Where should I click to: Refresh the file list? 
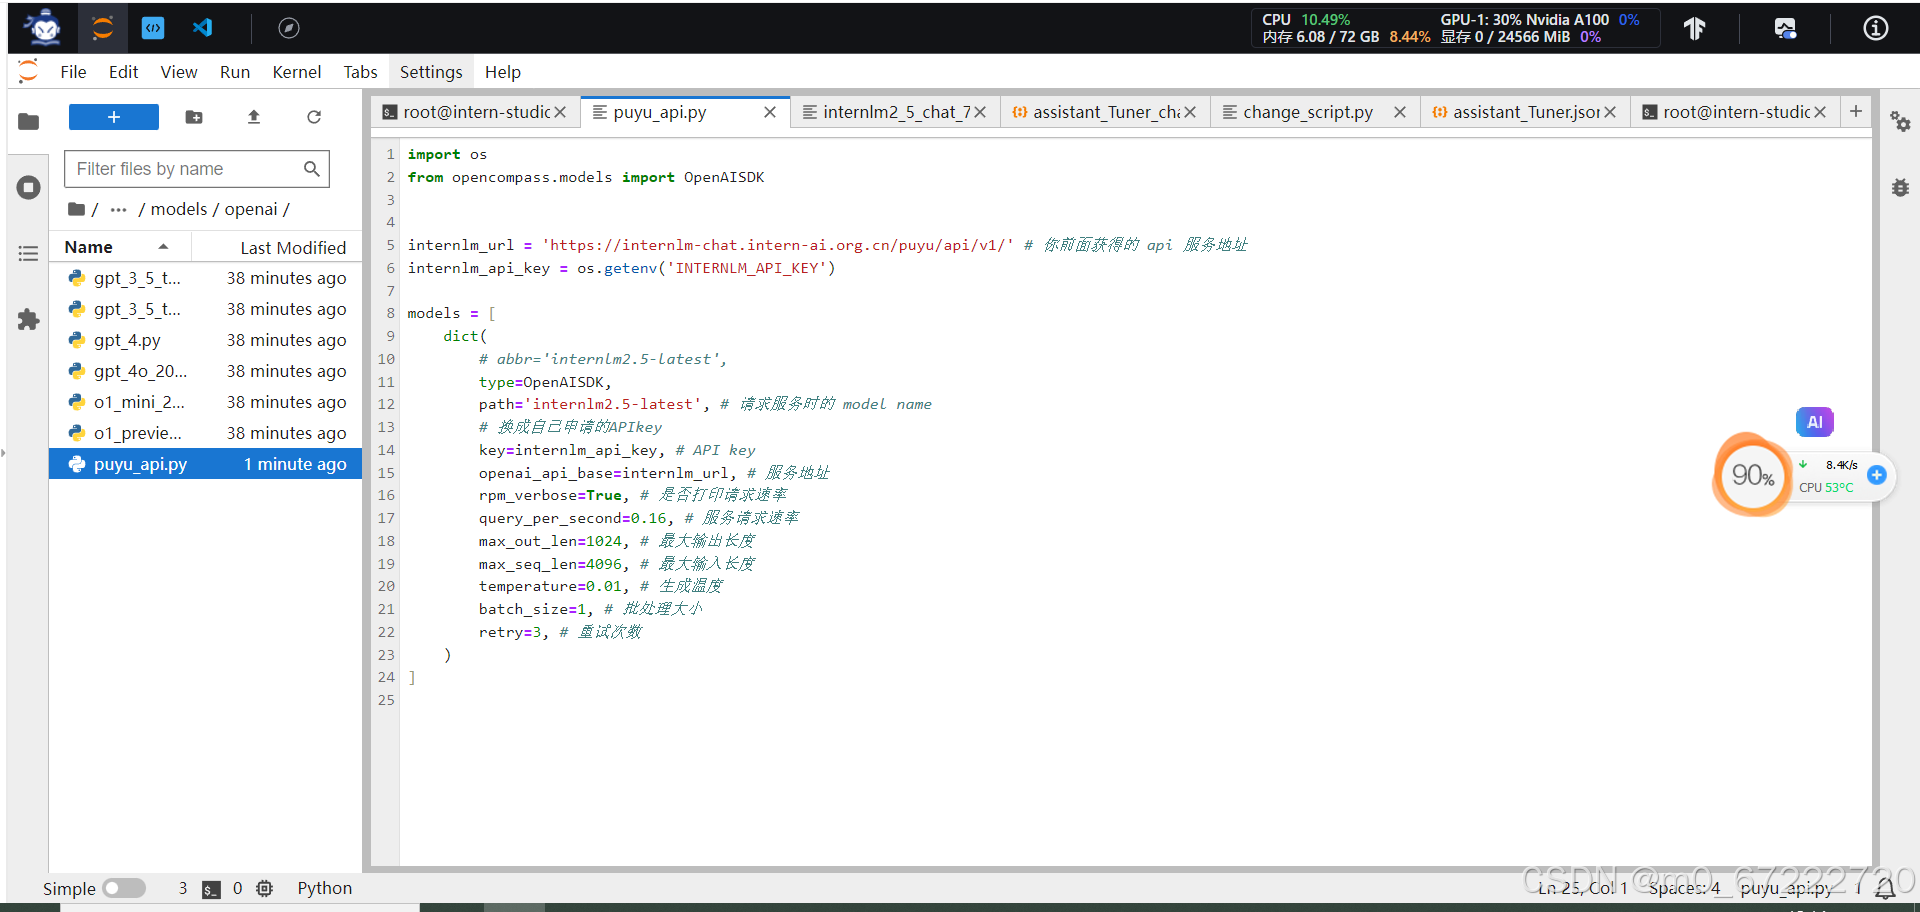(314, 117)
